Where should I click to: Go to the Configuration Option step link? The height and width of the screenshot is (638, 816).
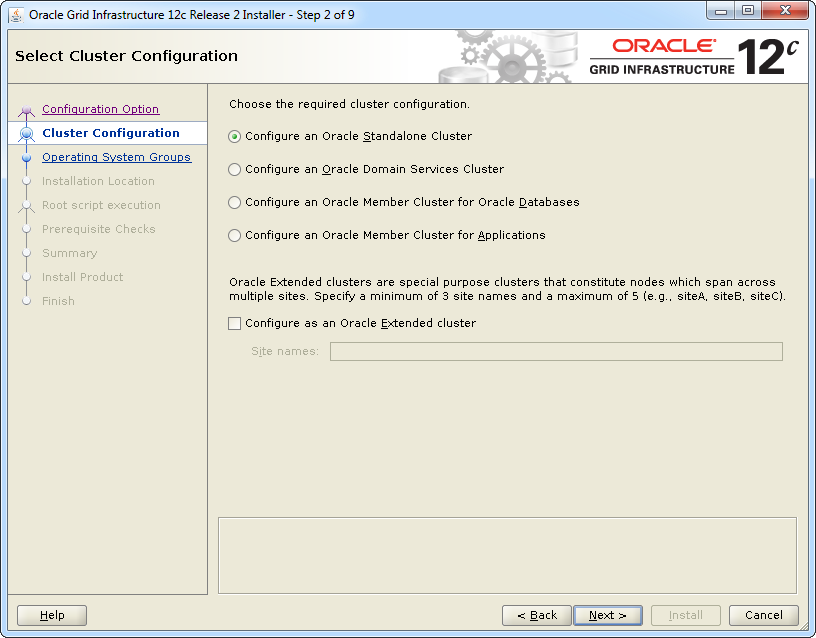pyautogui.click(x=100, y=110)
